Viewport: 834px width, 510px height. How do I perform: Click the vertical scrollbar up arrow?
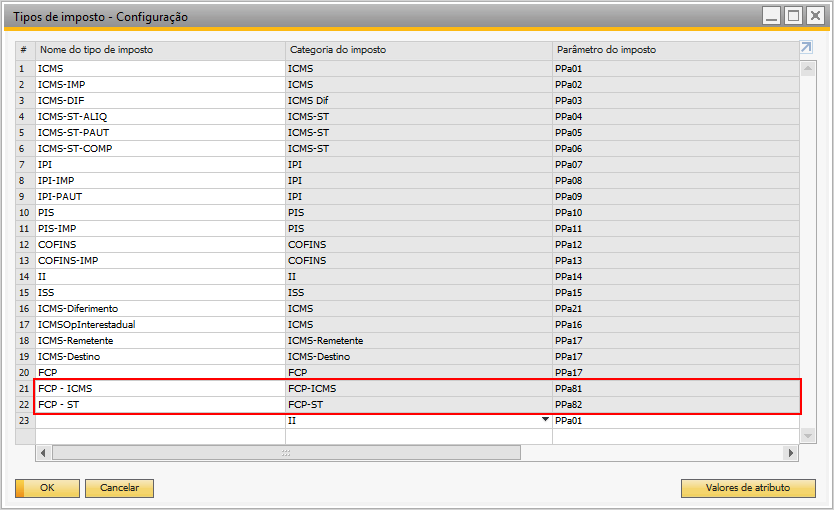(x=808, y=69)
